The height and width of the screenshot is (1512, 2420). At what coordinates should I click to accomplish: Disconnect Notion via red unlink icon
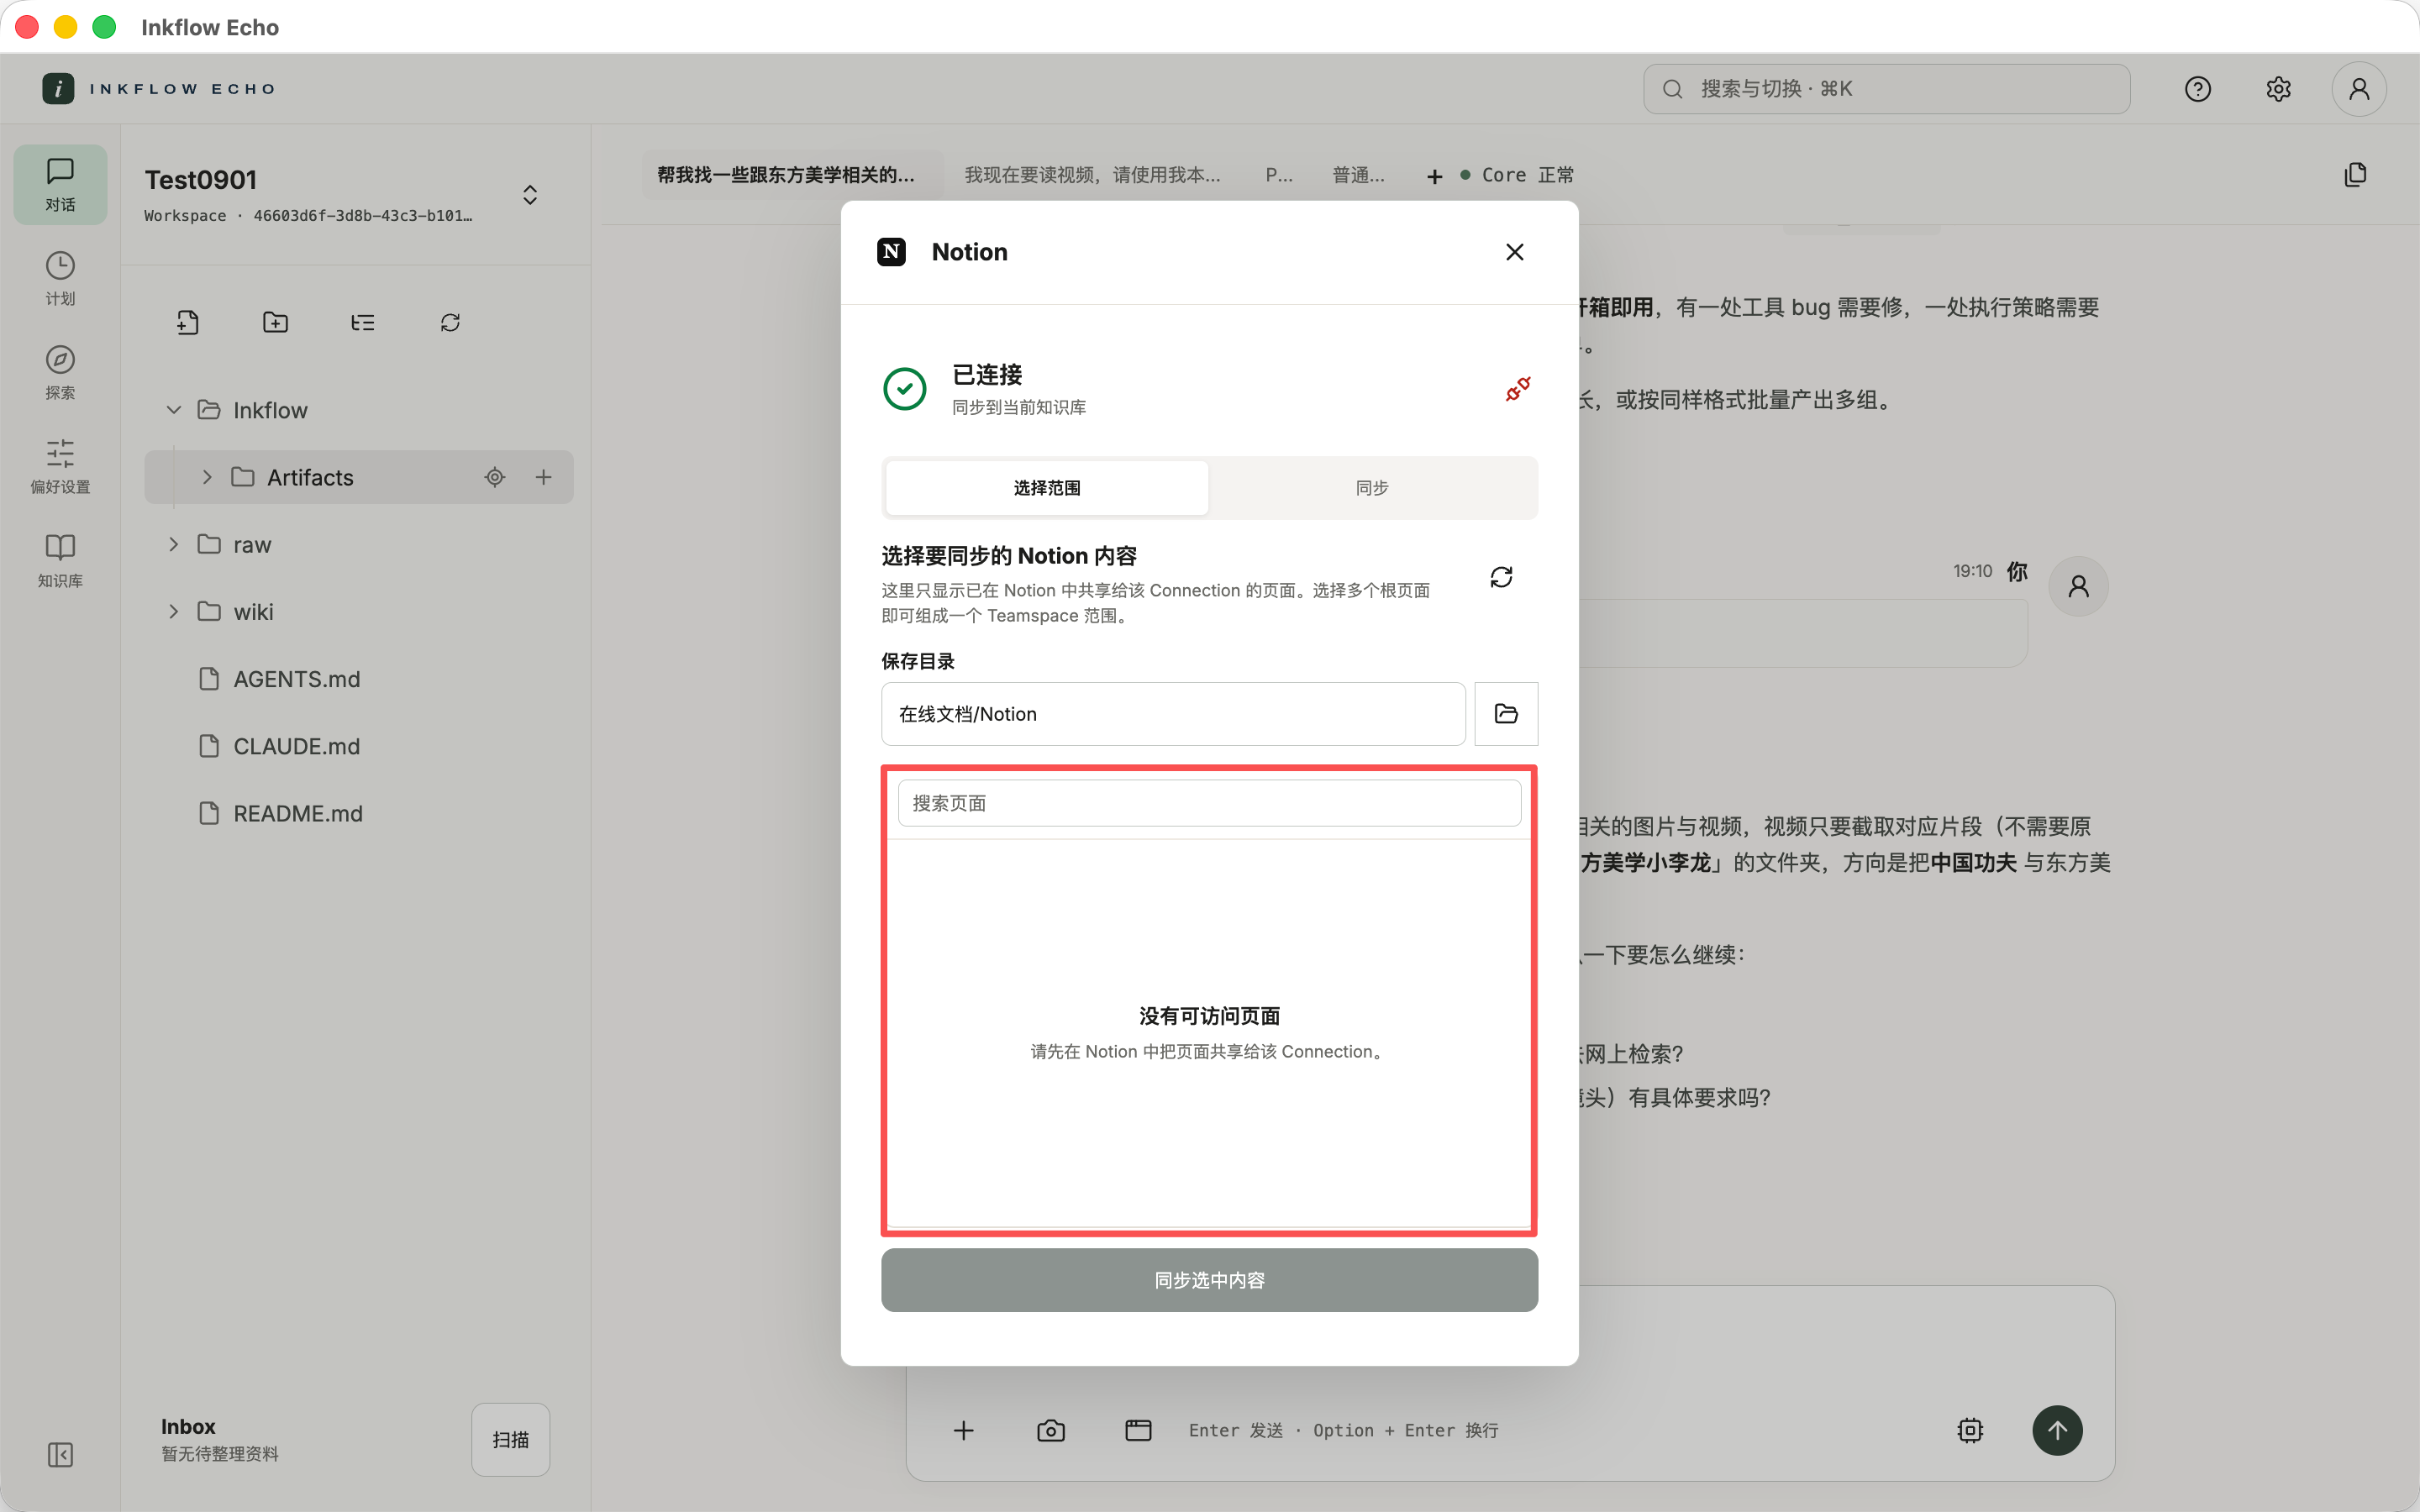(1517, 389)
